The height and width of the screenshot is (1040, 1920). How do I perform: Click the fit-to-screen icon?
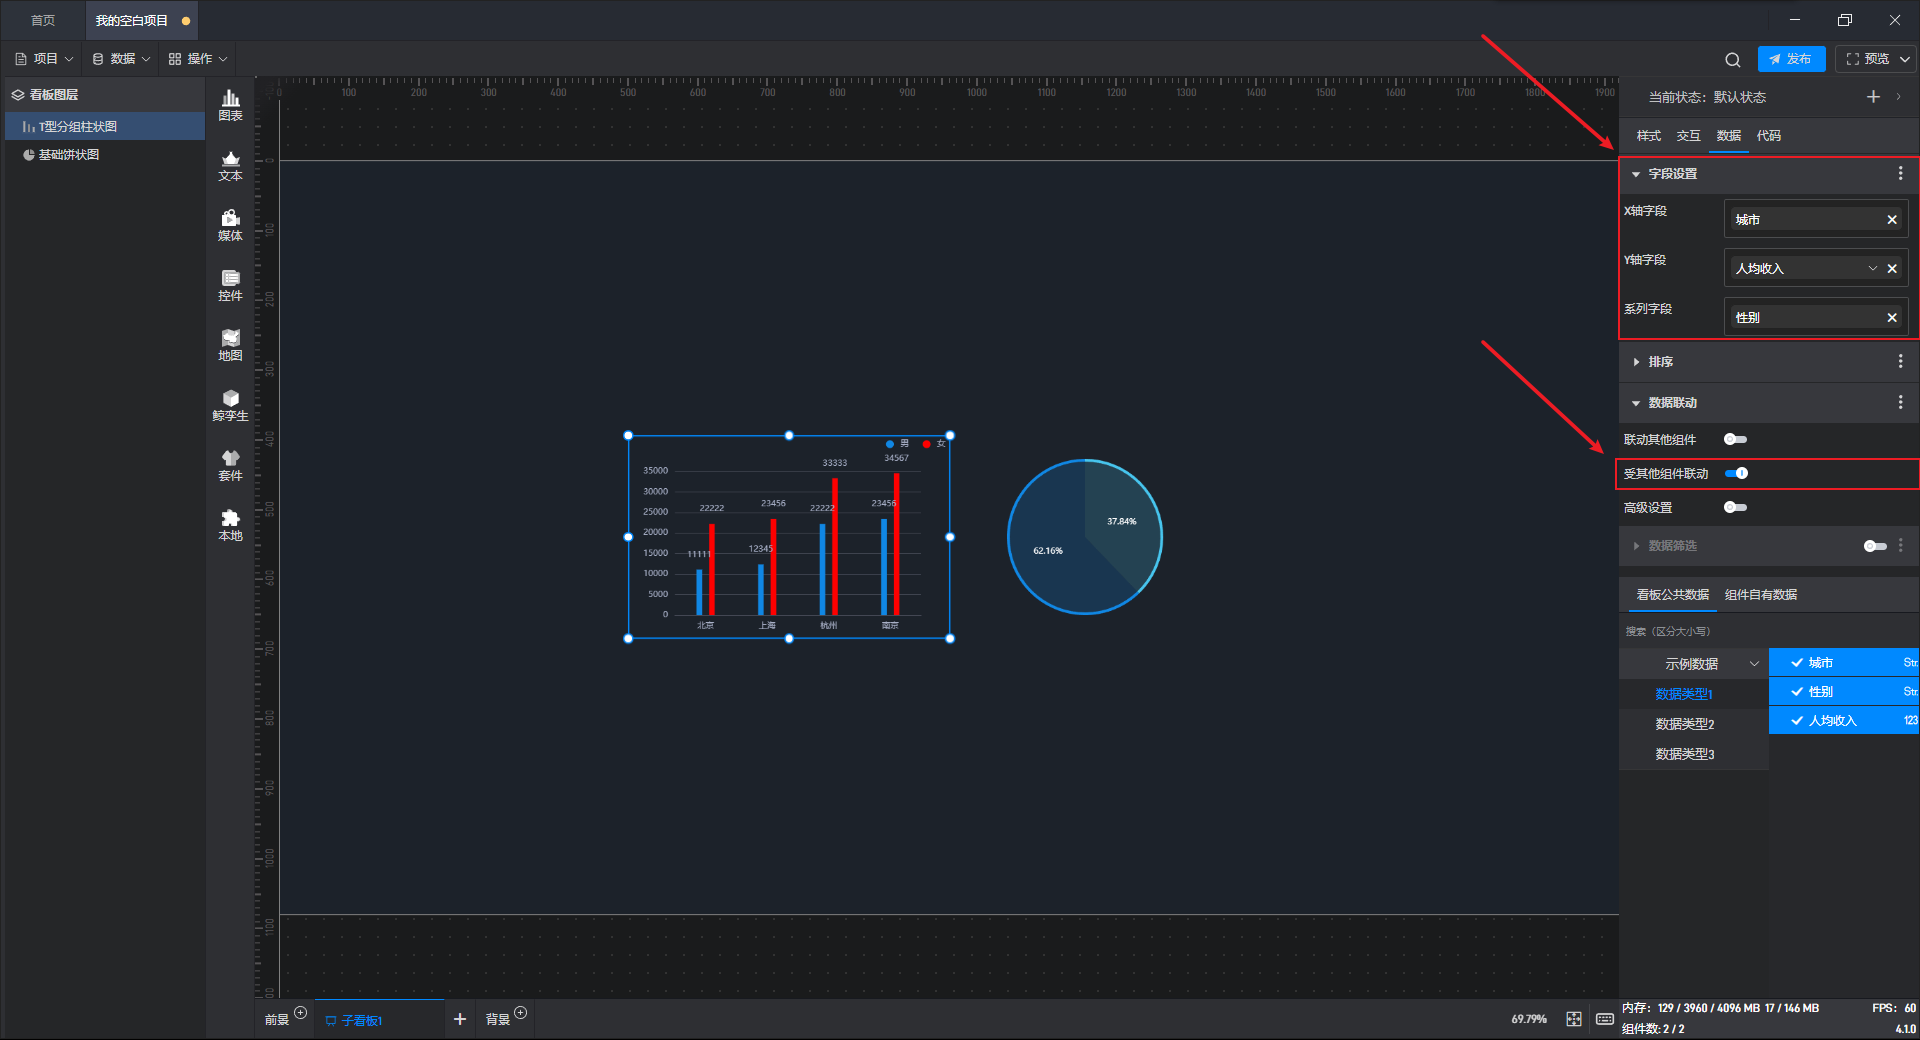point(1574,1019)
